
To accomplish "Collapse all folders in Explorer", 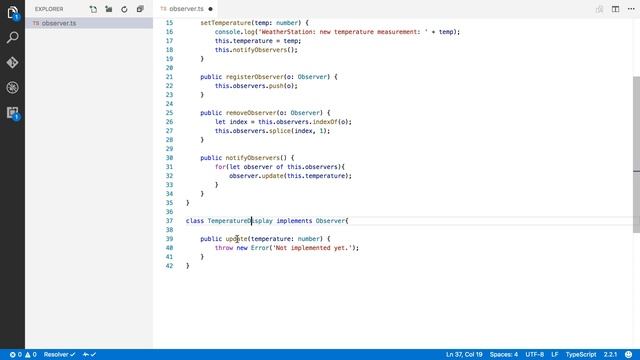I will pyautogui.click(x=140, y=9).
